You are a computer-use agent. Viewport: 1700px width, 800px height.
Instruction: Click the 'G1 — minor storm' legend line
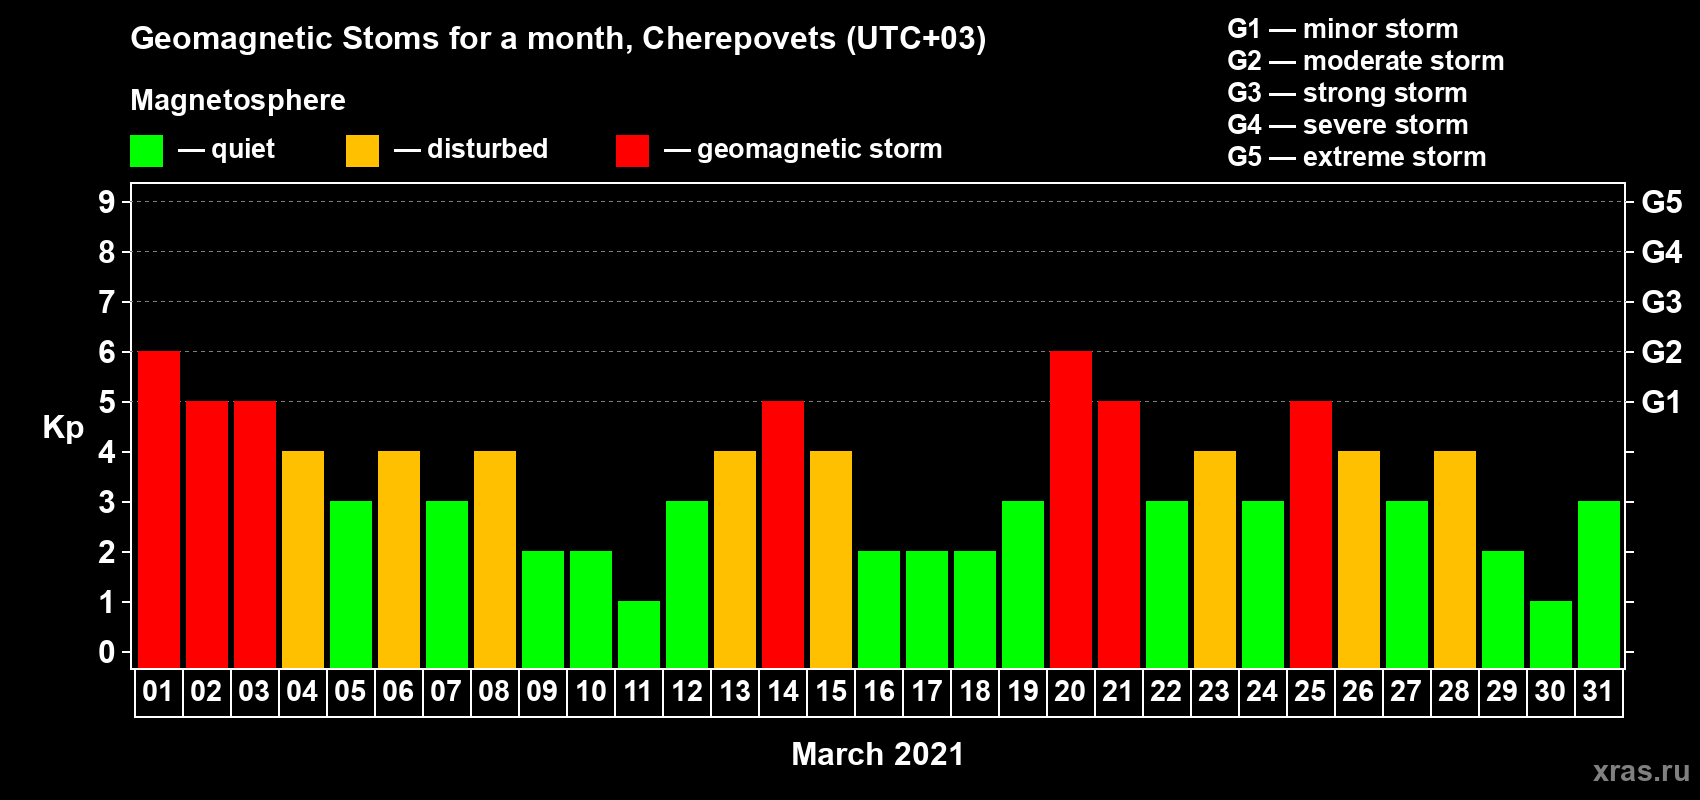tap(1343, 29)
